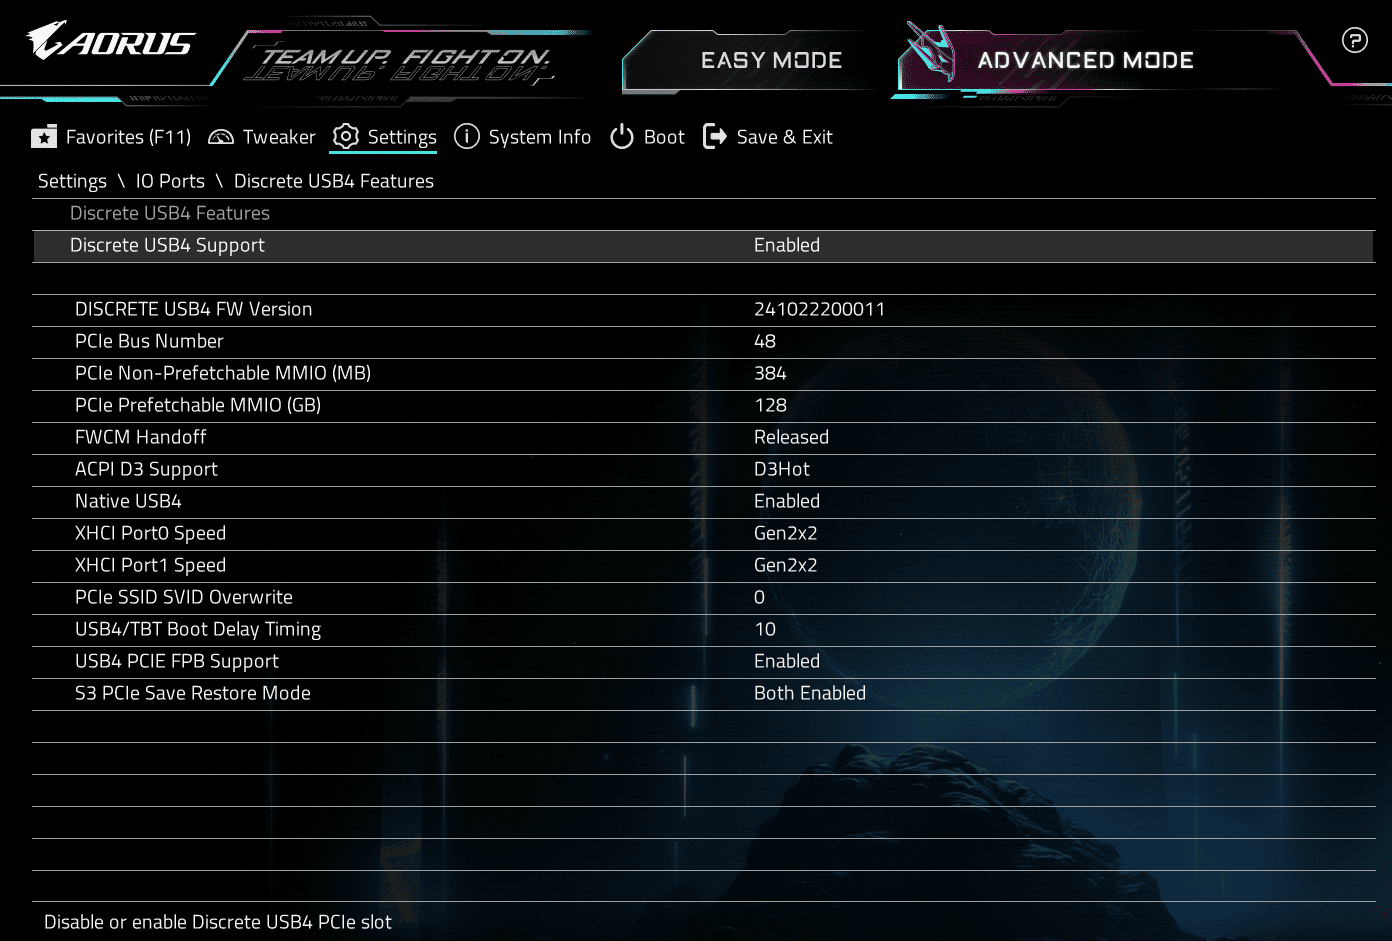Select the Advanced Mode button
This screenshot has height=941, width=1392.
click(x=1085, y=60)
